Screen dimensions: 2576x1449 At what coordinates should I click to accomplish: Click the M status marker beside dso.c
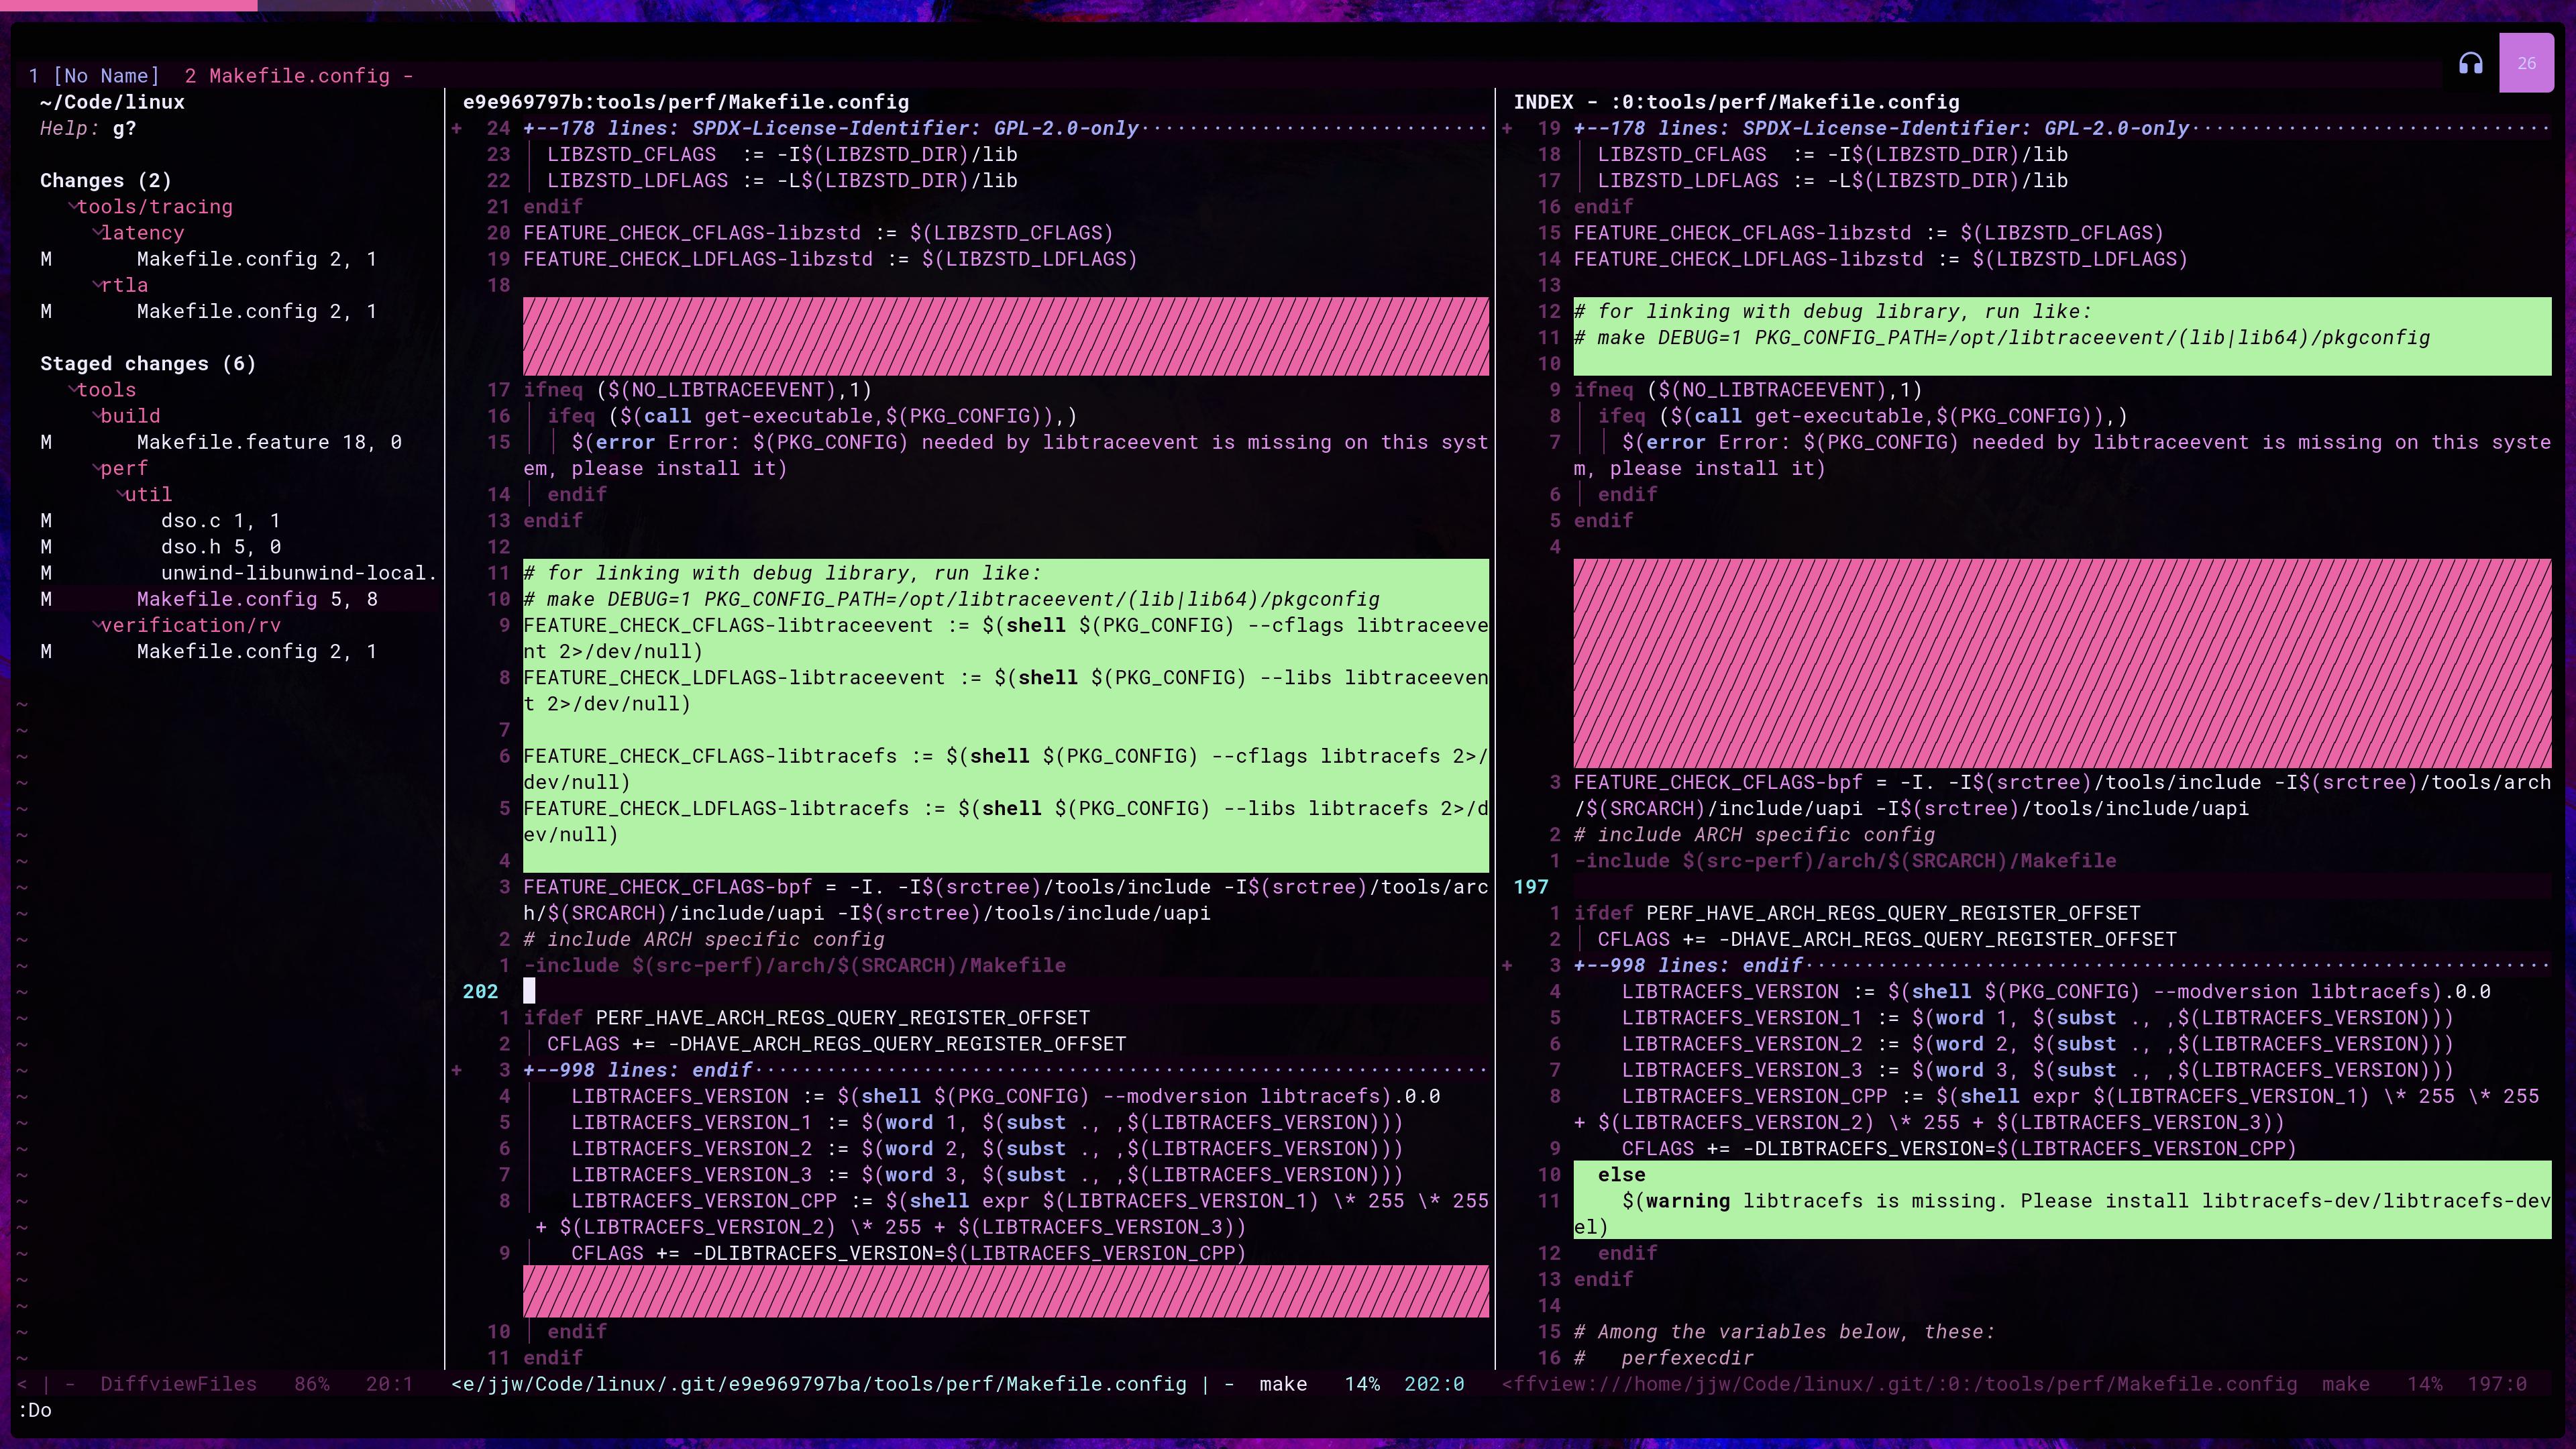tap(46, 521)
